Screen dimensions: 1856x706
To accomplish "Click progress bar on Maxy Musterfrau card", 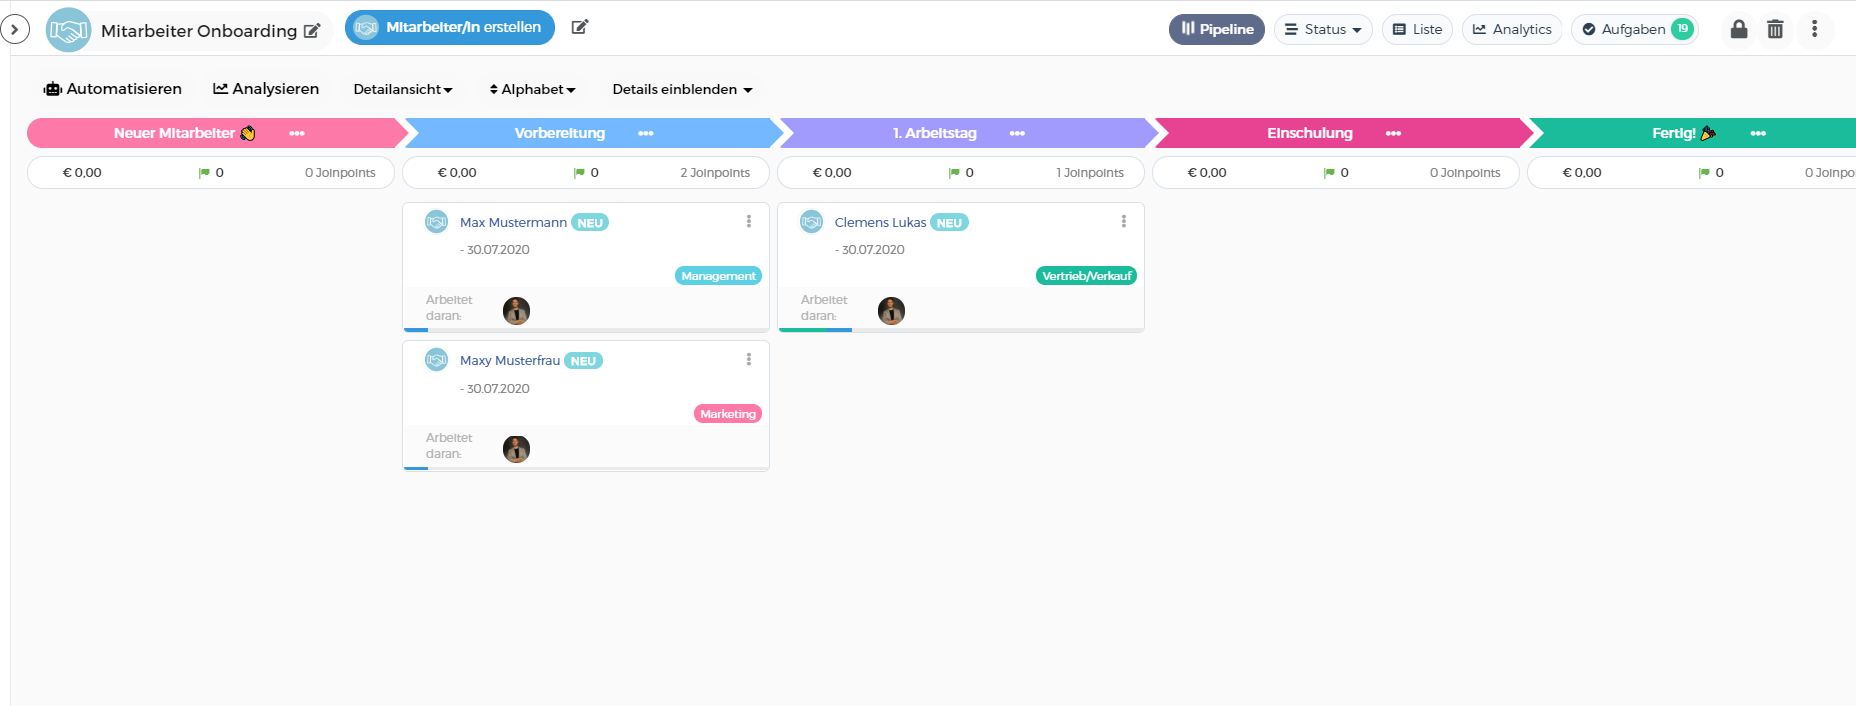I will click(586, 467).
